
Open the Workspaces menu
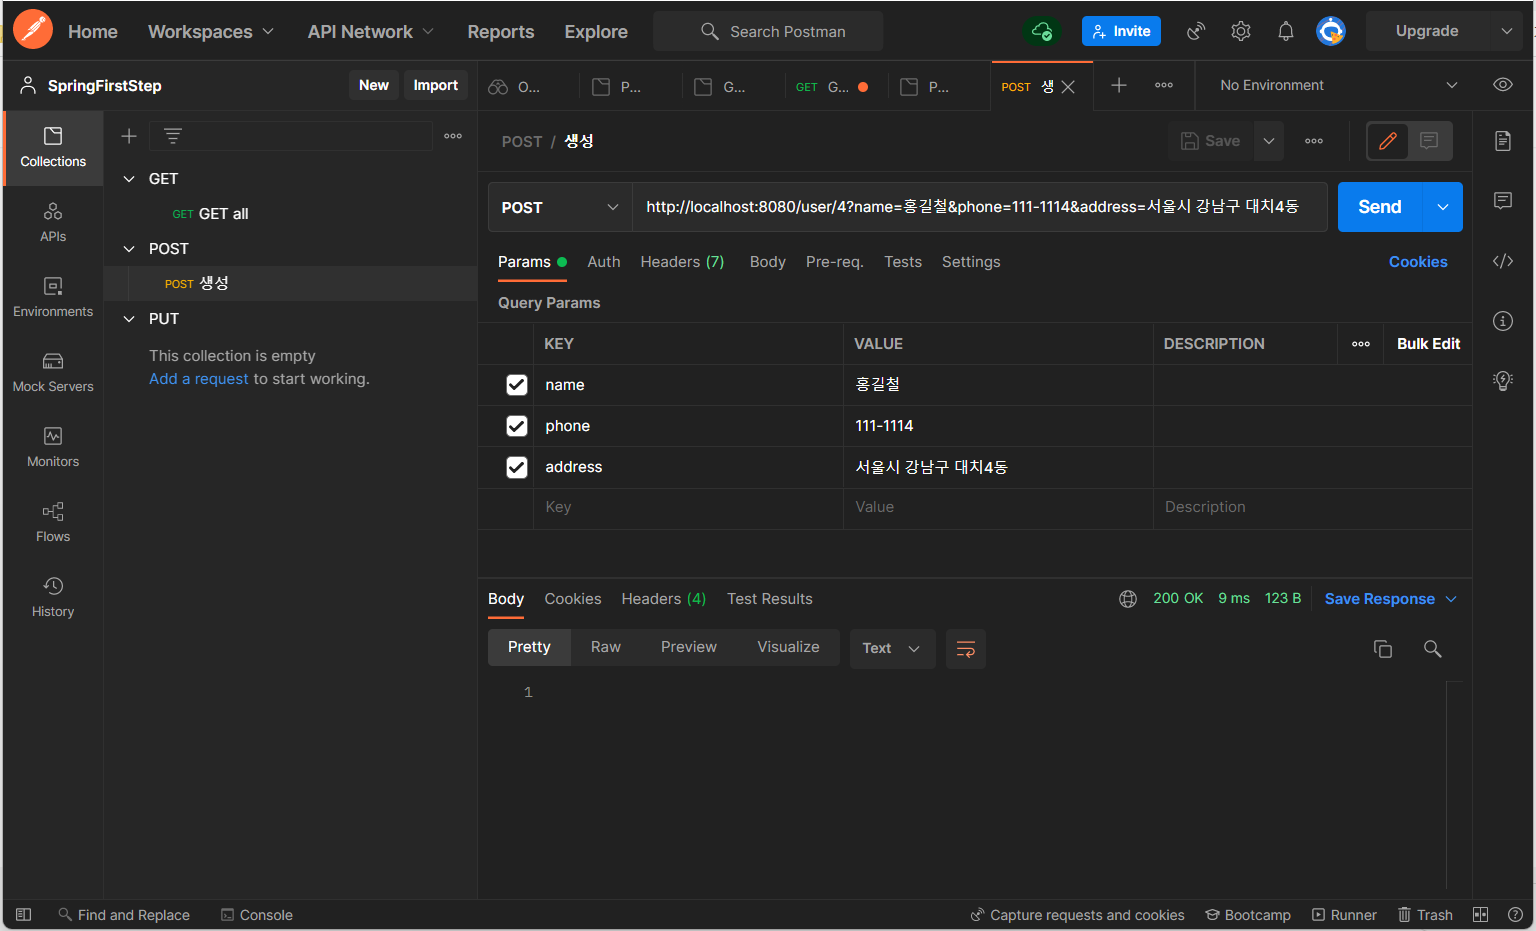point(211,32)
